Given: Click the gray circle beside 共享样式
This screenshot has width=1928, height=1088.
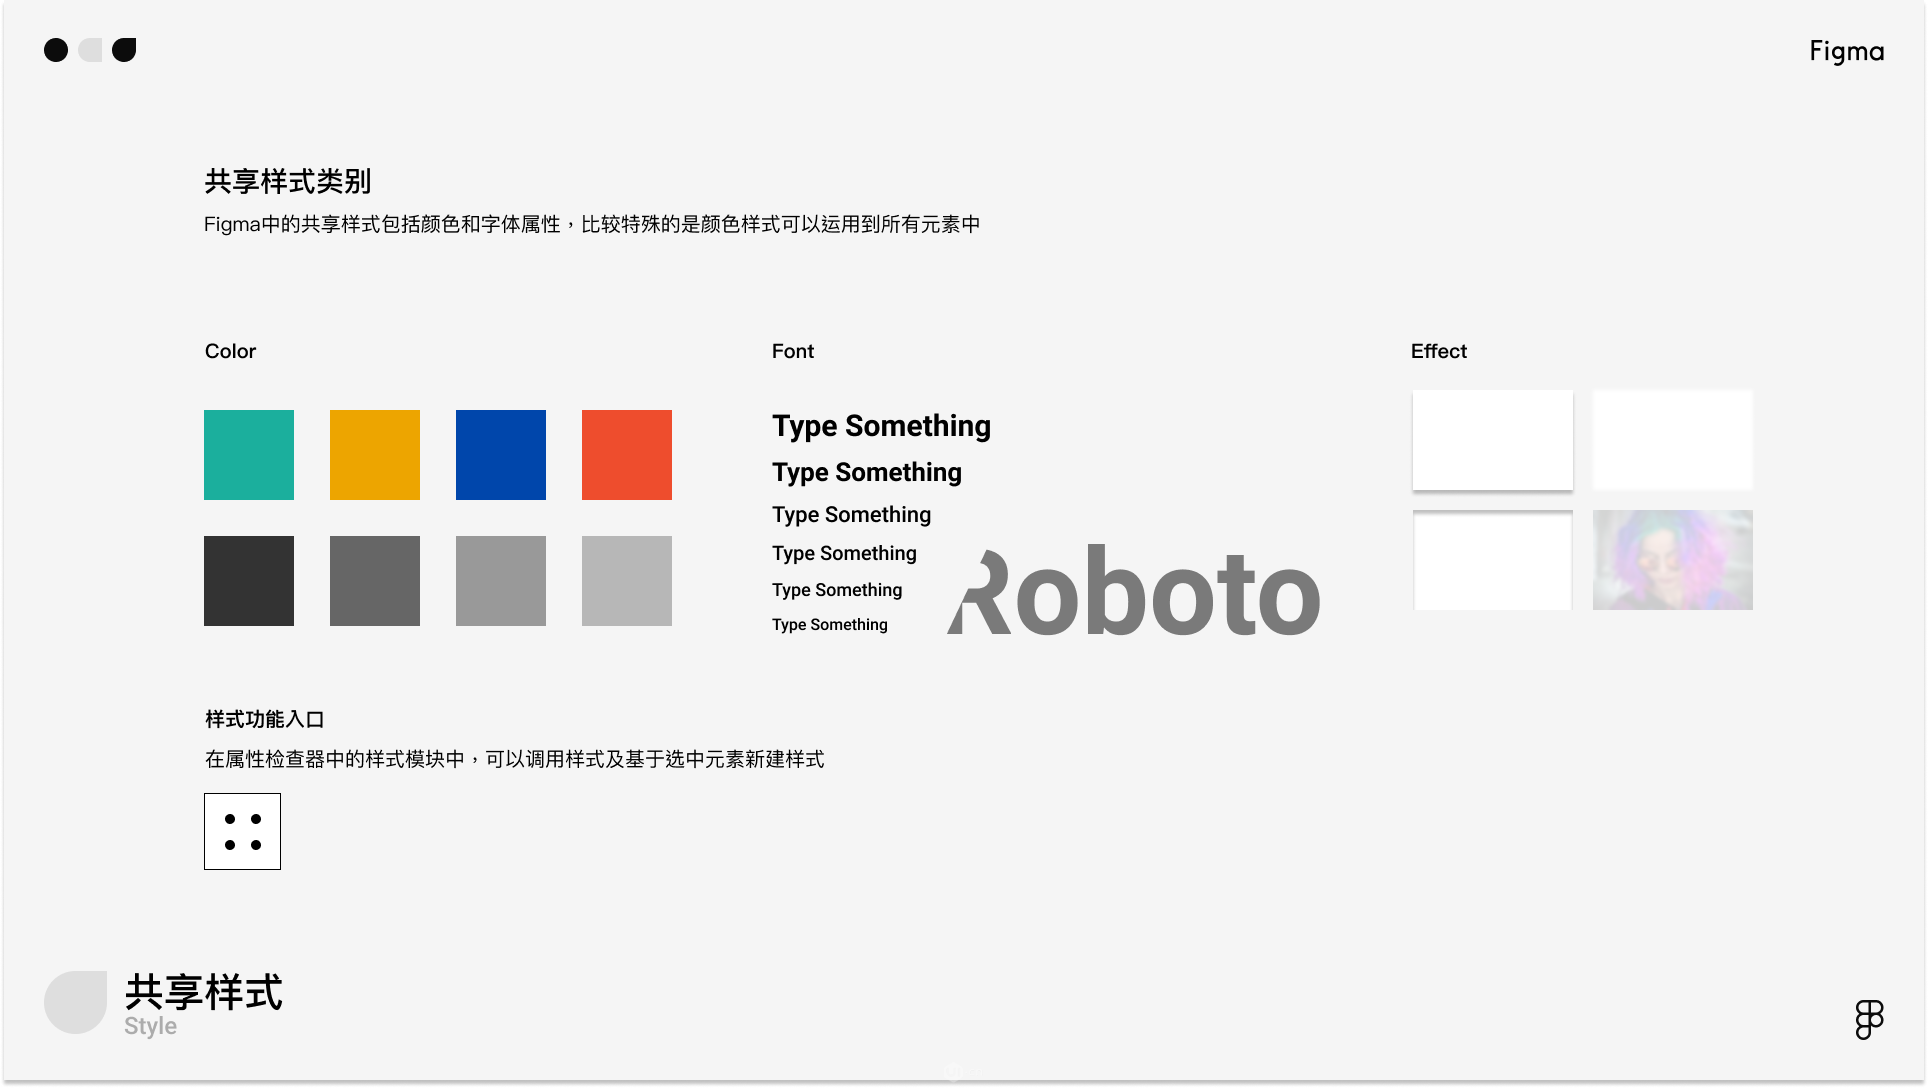Looking at the screenshot, I should [76, 1002].
